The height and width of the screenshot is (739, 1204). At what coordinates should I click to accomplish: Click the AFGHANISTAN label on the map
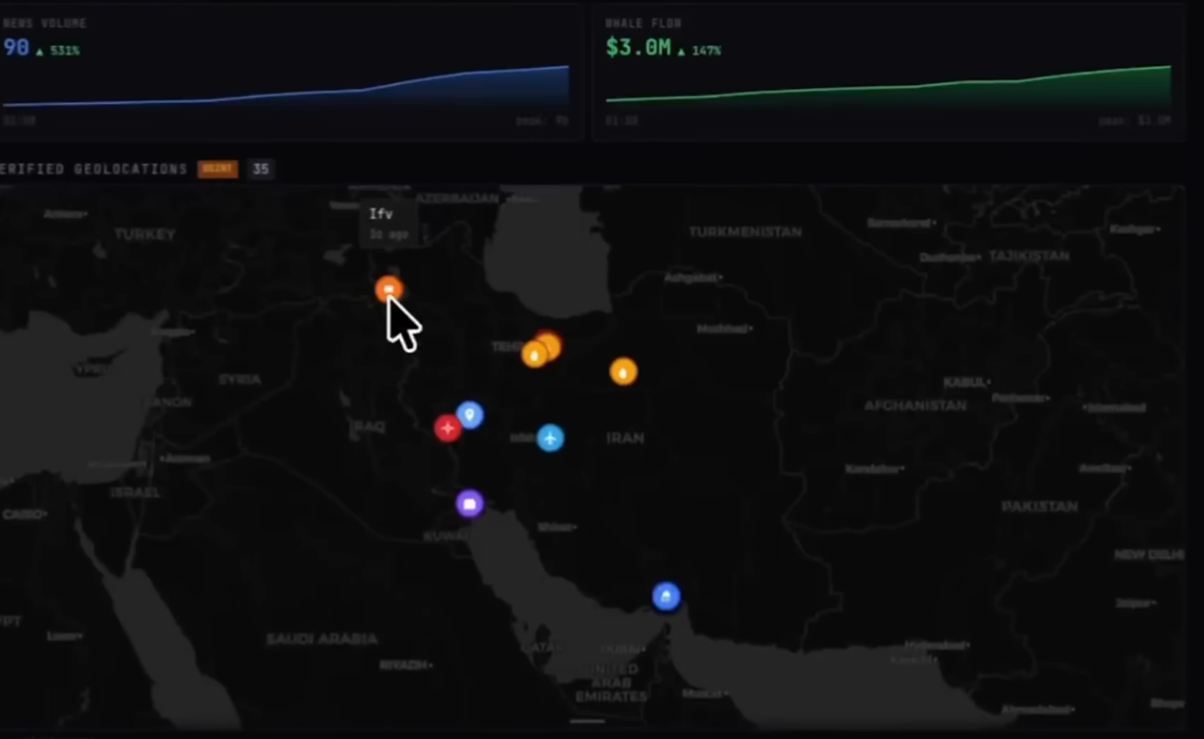915,405
